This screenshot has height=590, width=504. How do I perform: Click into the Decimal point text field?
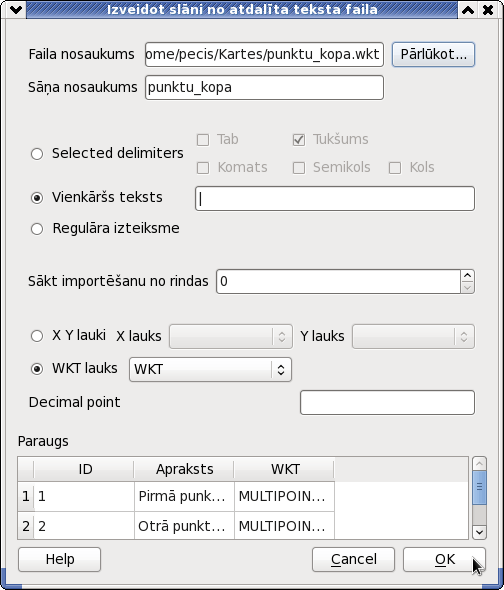[x=387, y=402]
